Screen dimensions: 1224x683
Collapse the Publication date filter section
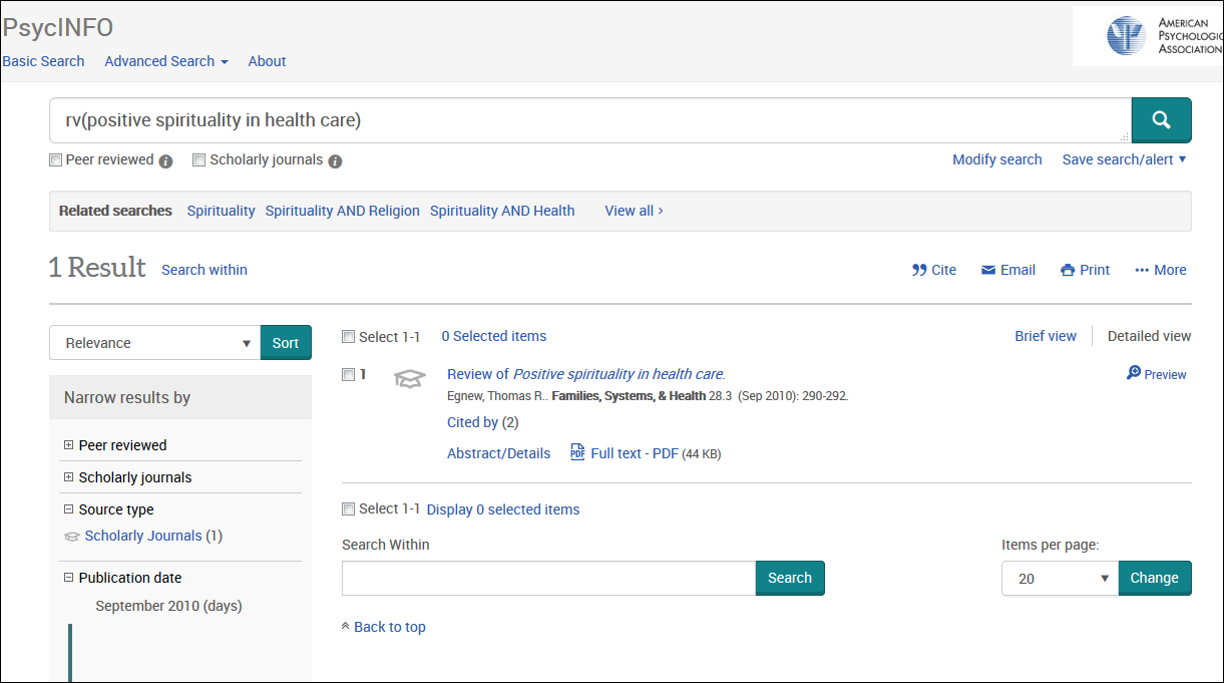(x=69, y=577)
